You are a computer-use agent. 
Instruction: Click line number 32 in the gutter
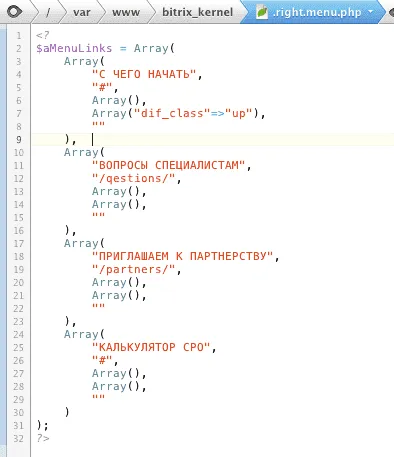pyautogui.click(x=19, y=439)
